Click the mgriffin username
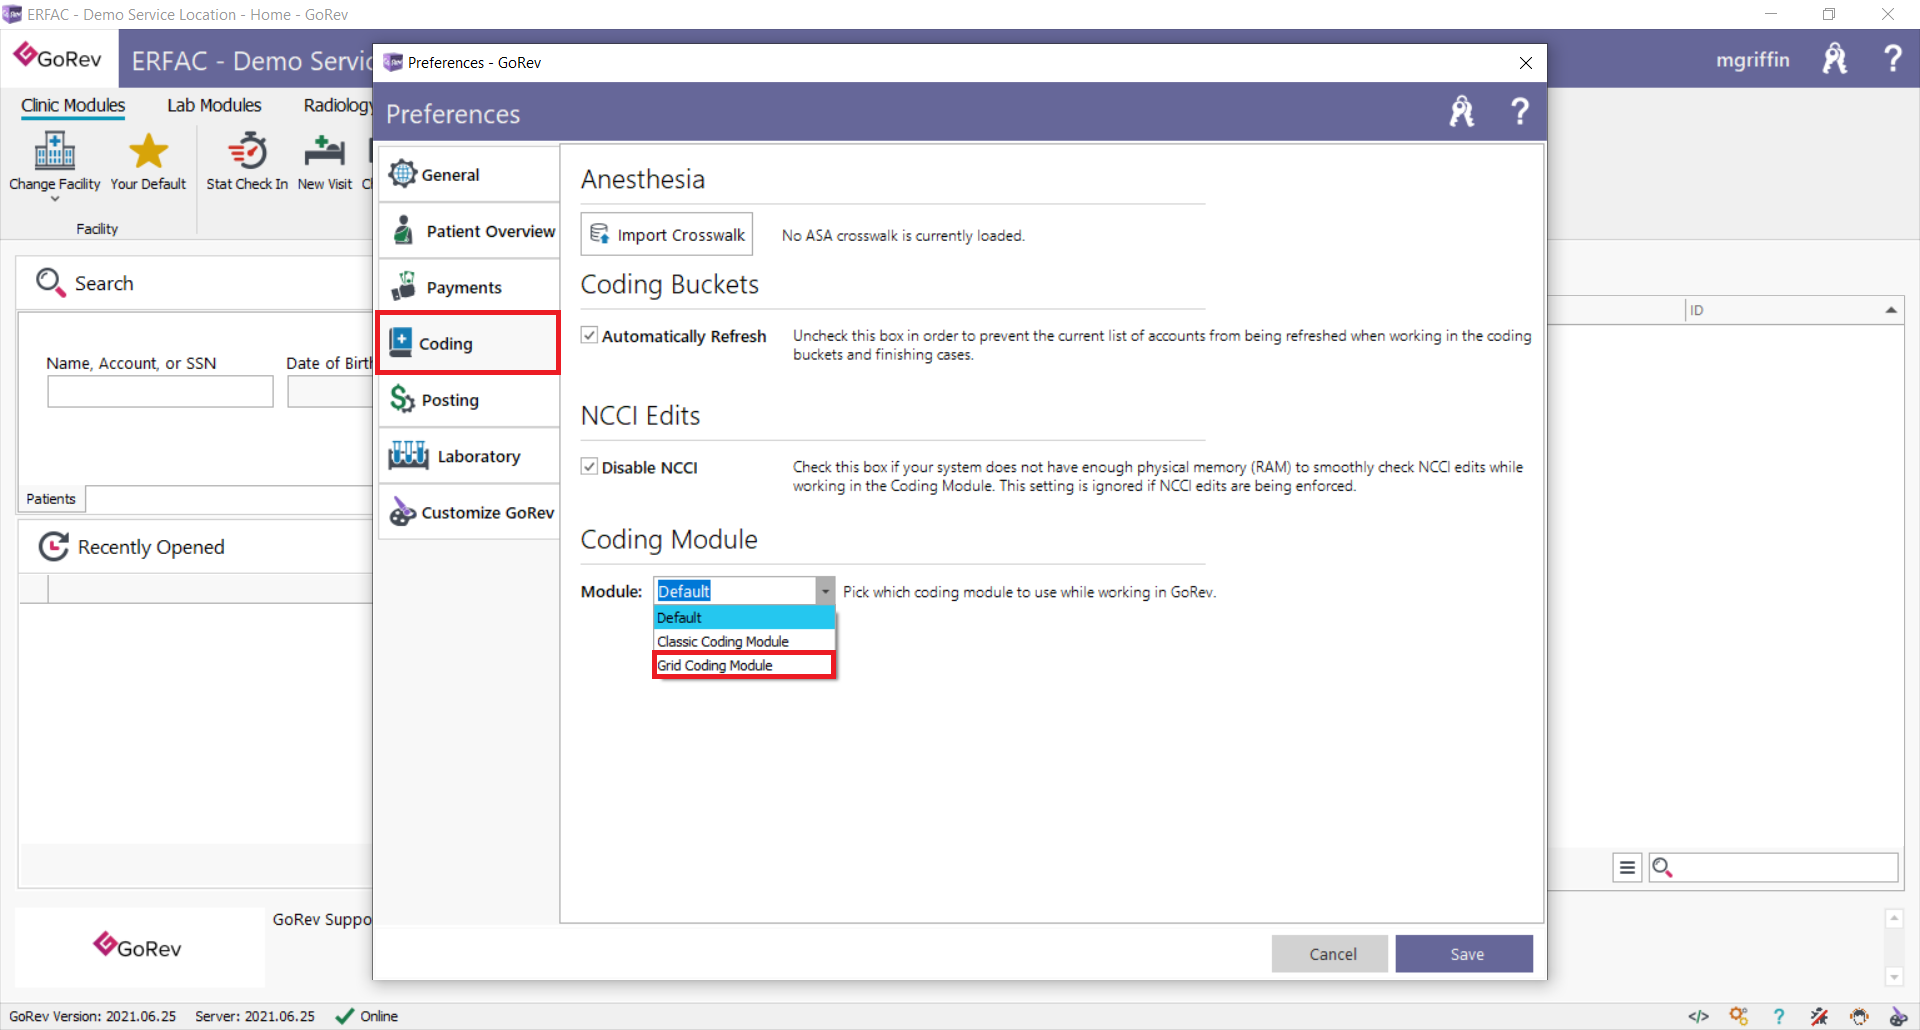 [x=1752, y=59]
